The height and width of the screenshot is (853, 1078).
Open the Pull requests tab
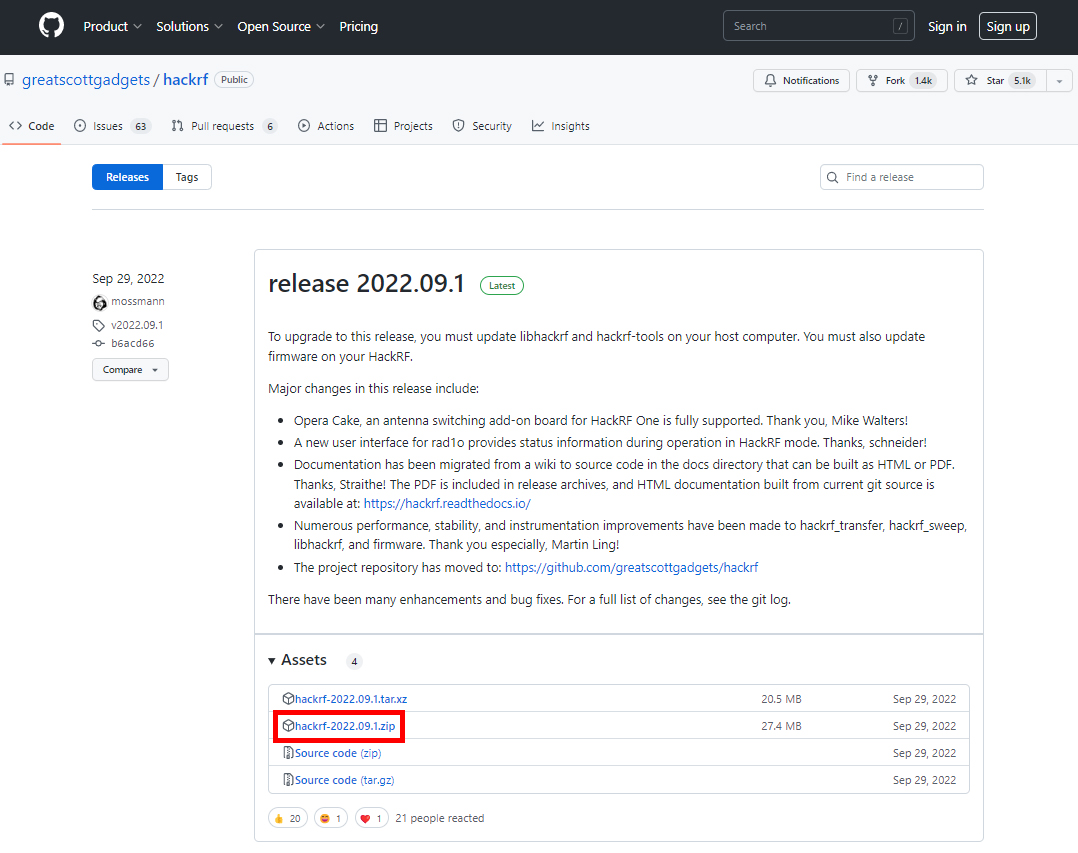223,126
